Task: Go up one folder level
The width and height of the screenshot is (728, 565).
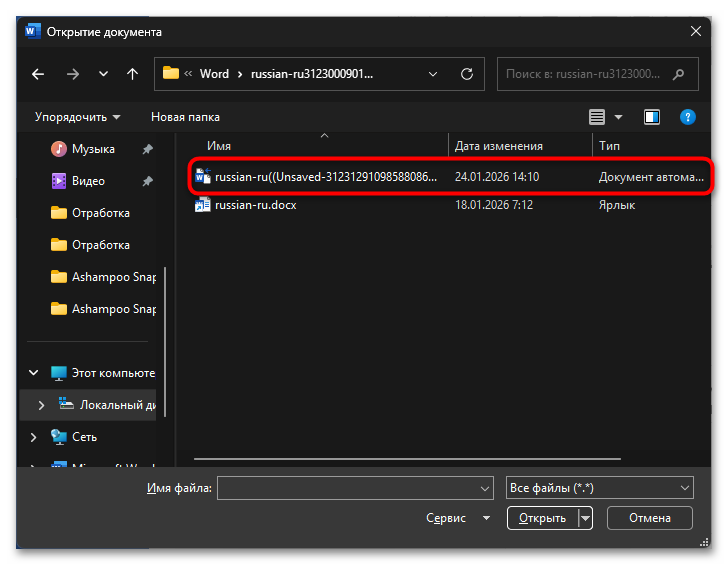Action: [x=132, y=74]
